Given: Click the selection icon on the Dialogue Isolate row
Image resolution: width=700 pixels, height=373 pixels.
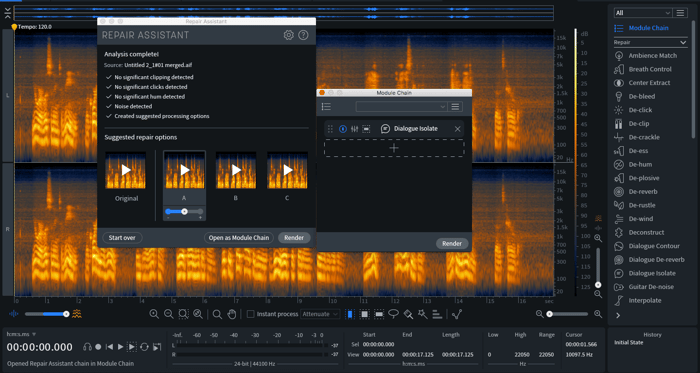Looking at the screenshot, I should [x=366, y=129].
